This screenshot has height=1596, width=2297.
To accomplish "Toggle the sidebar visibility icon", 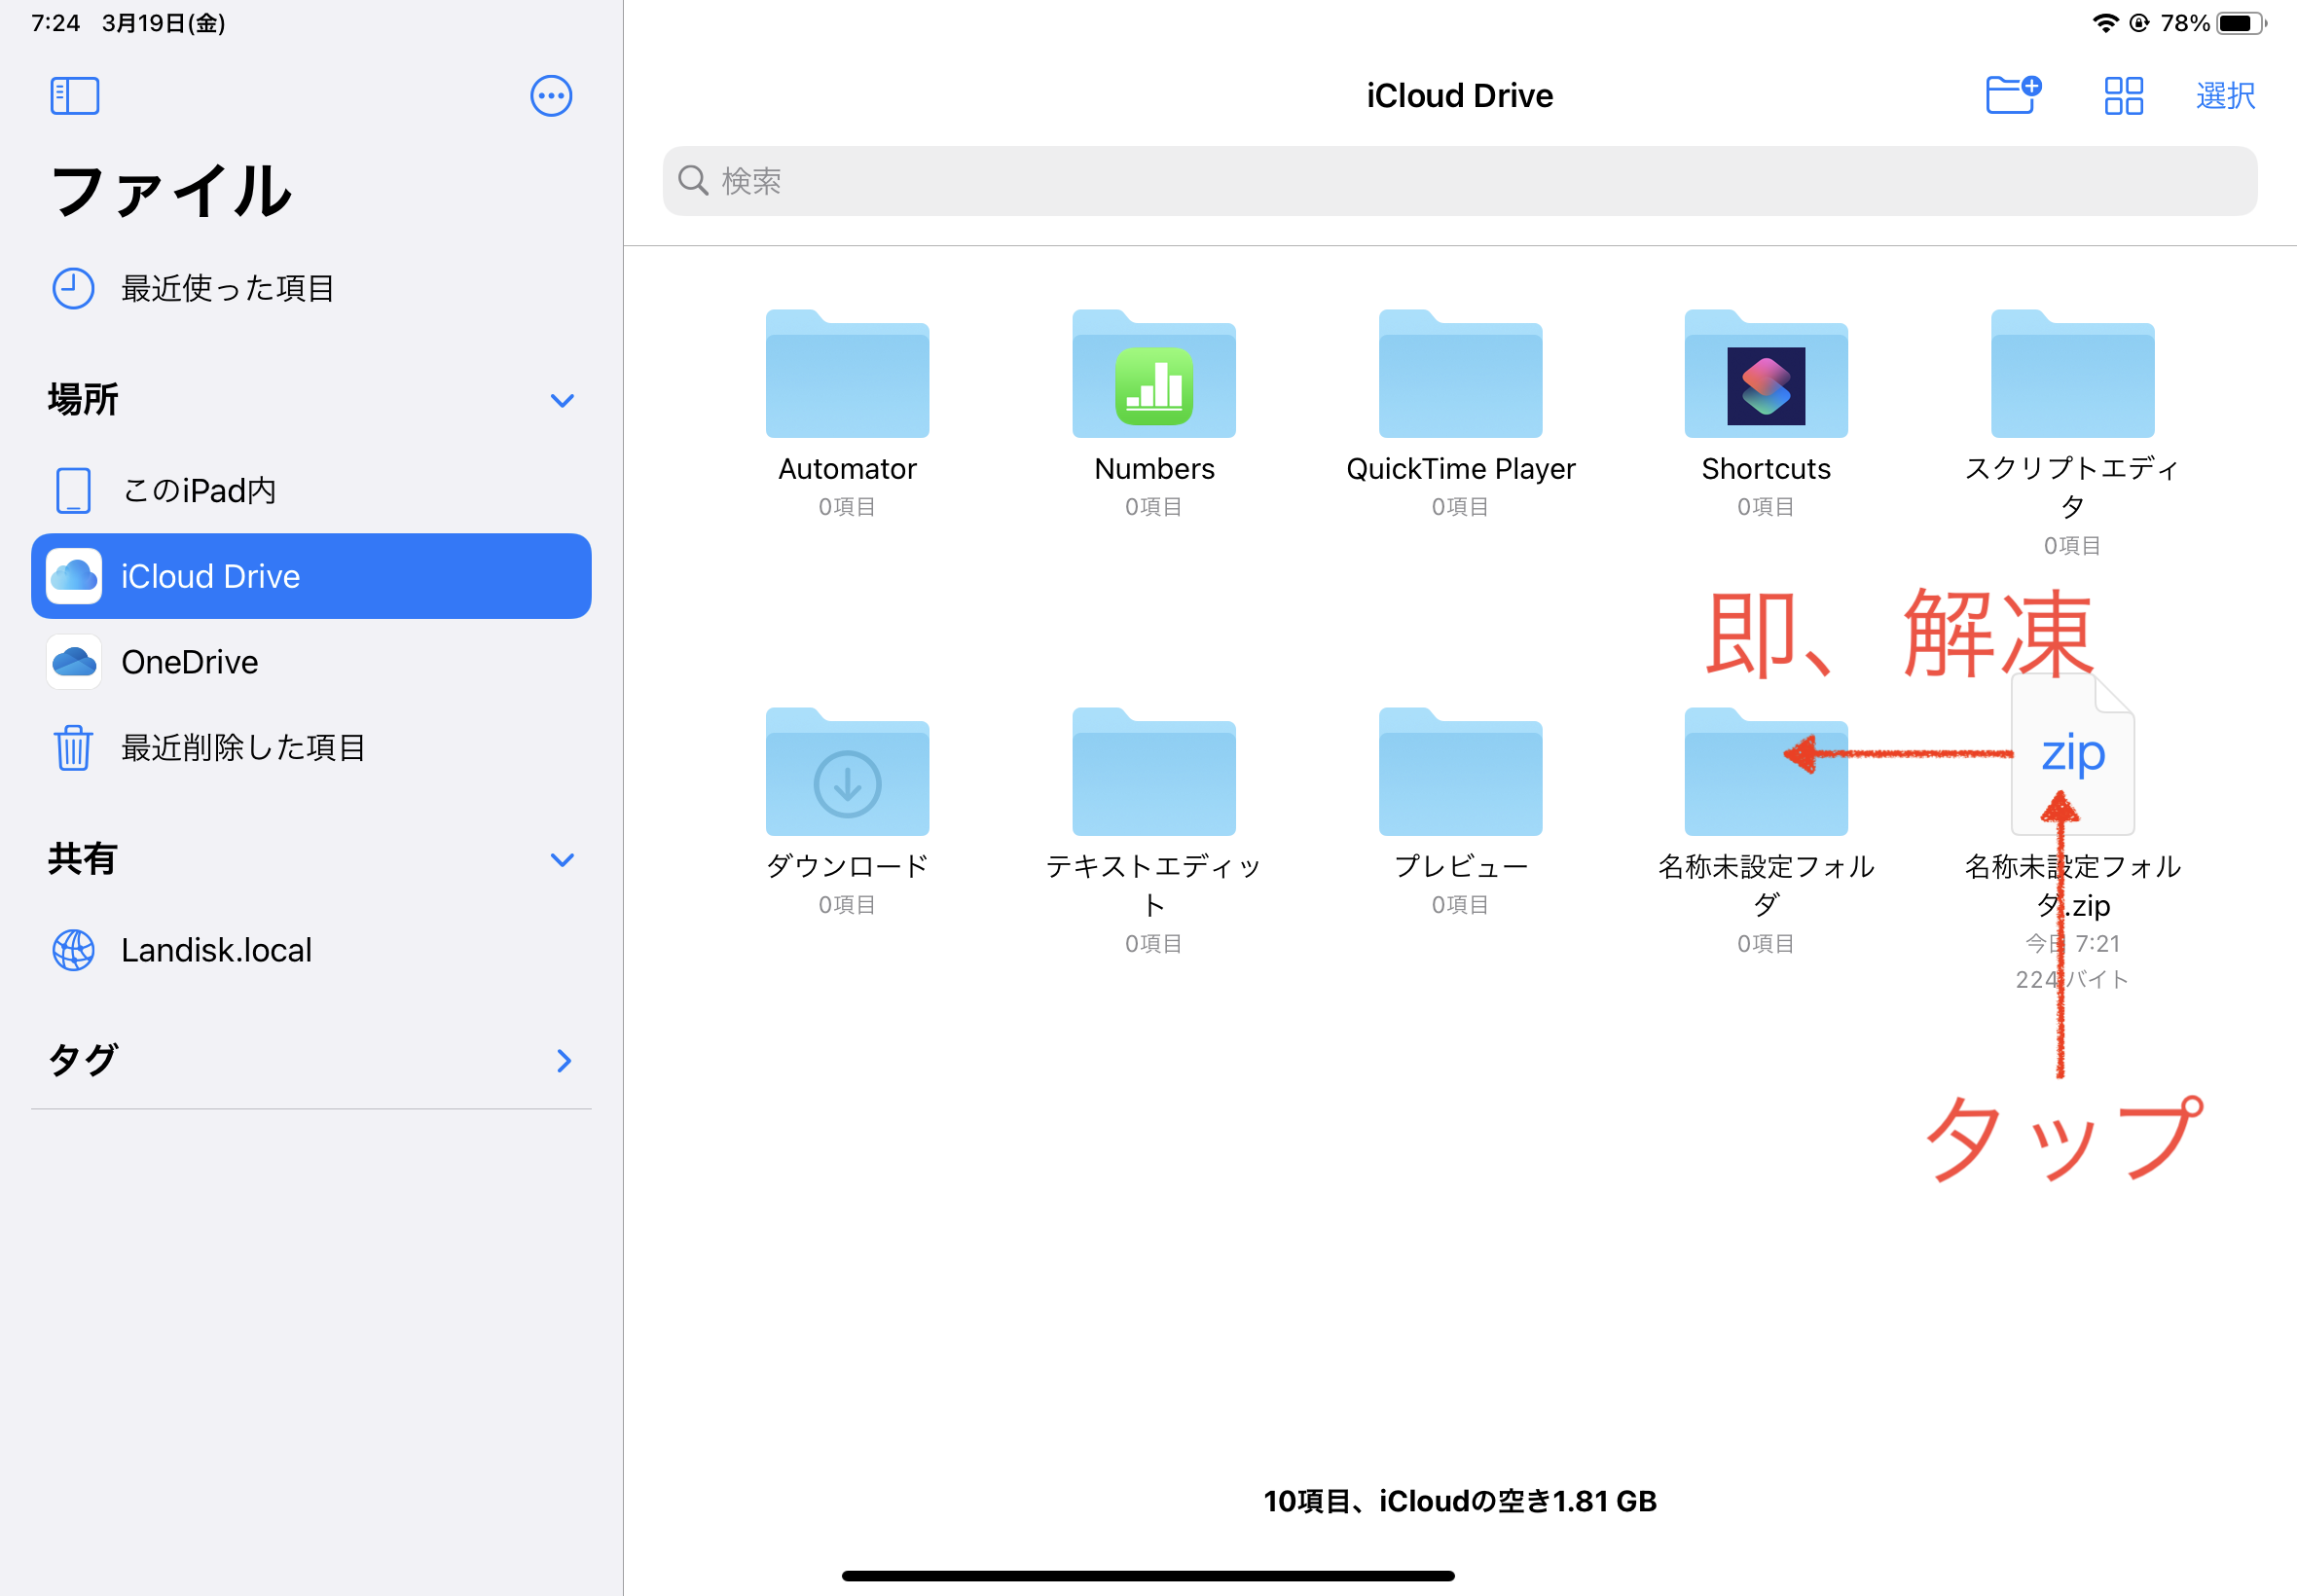I will point(75,96).
